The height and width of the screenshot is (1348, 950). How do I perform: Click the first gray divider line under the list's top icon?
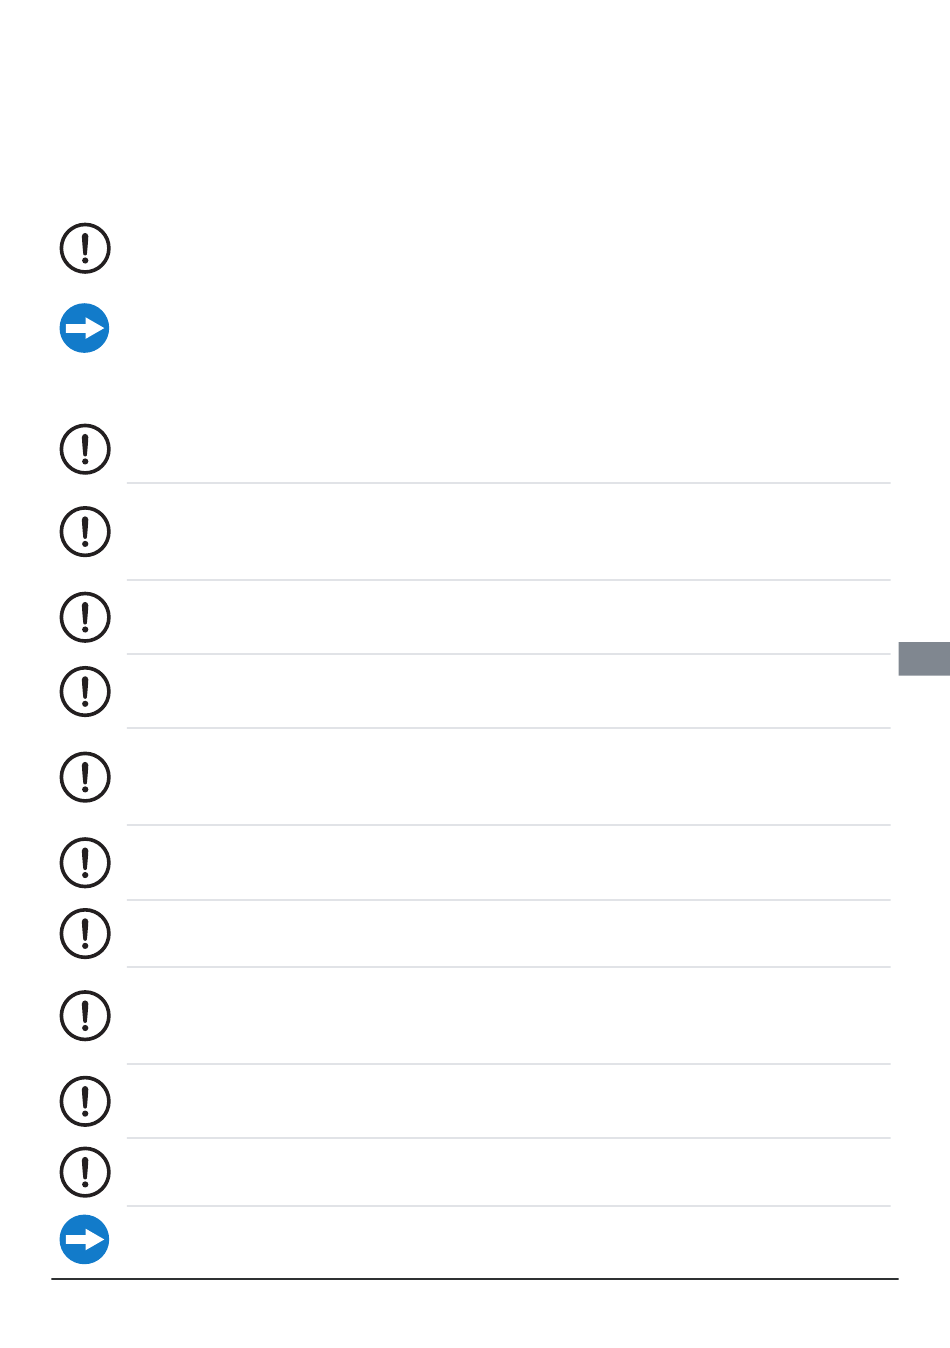pyautogui.click(x=508, y=483)
